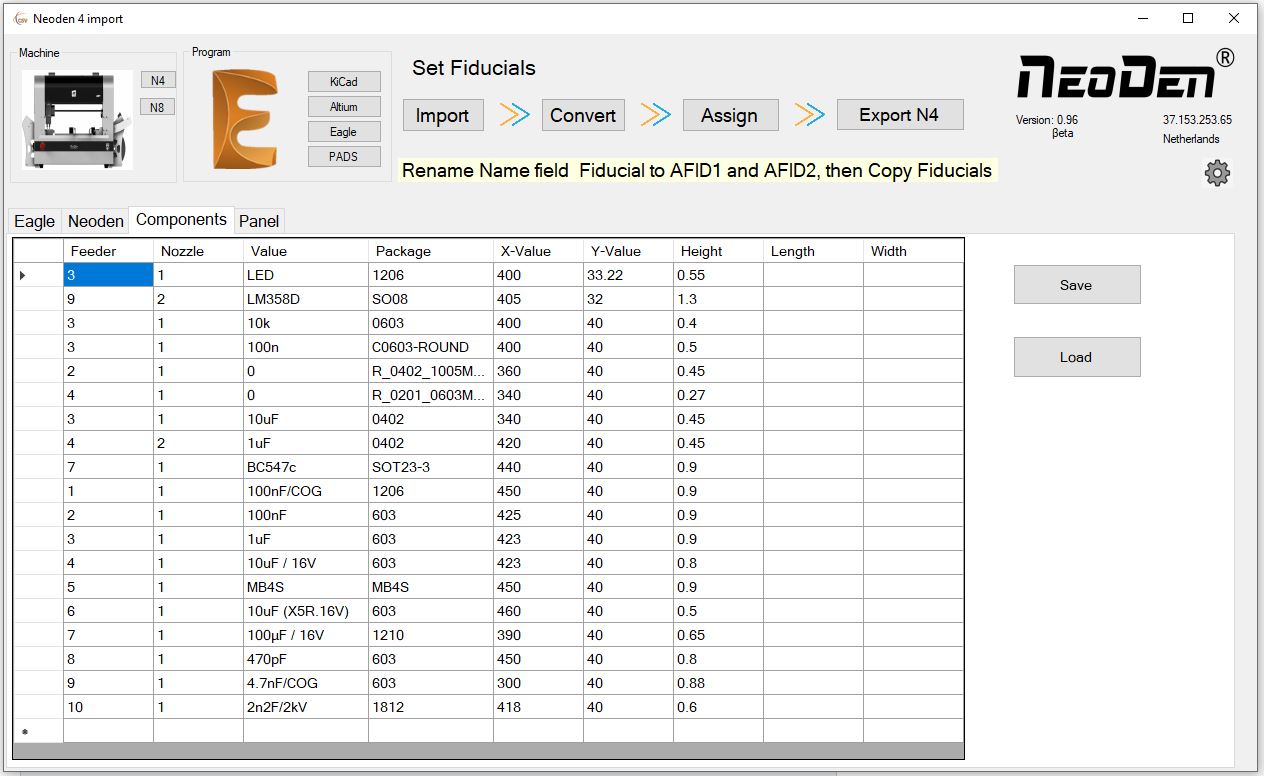
Task: Select the 4.7nF/COG value cell
Action: point(306,683)
